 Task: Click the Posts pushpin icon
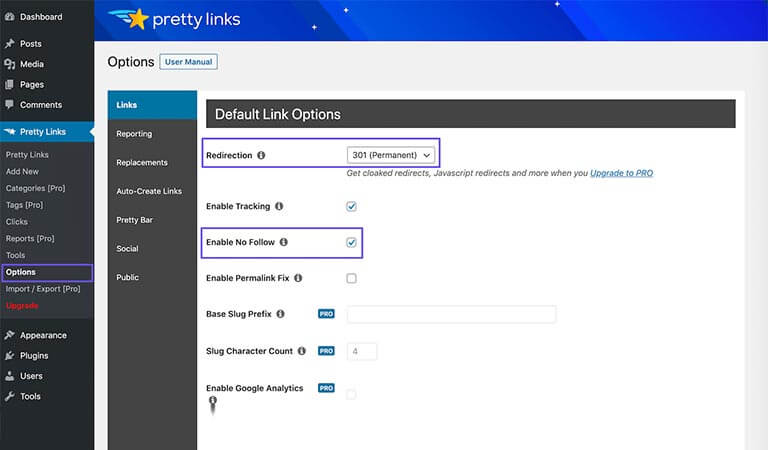(9, 44)
